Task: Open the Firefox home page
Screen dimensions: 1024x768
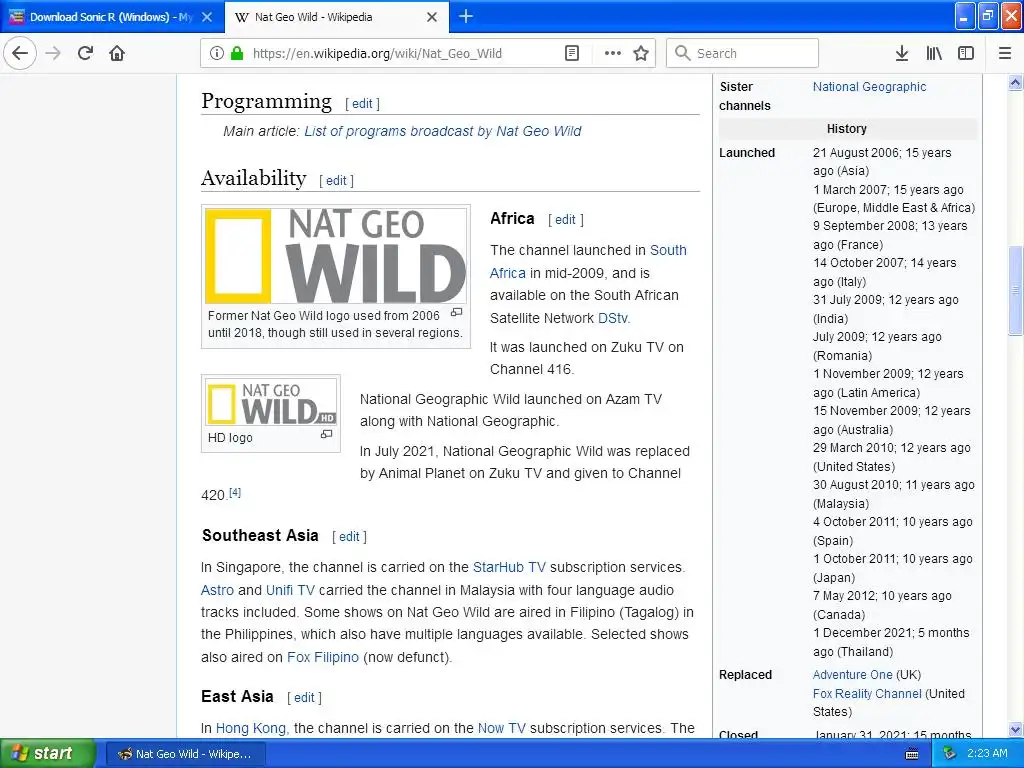Action: pyautogui.click(x=117, y=53)
